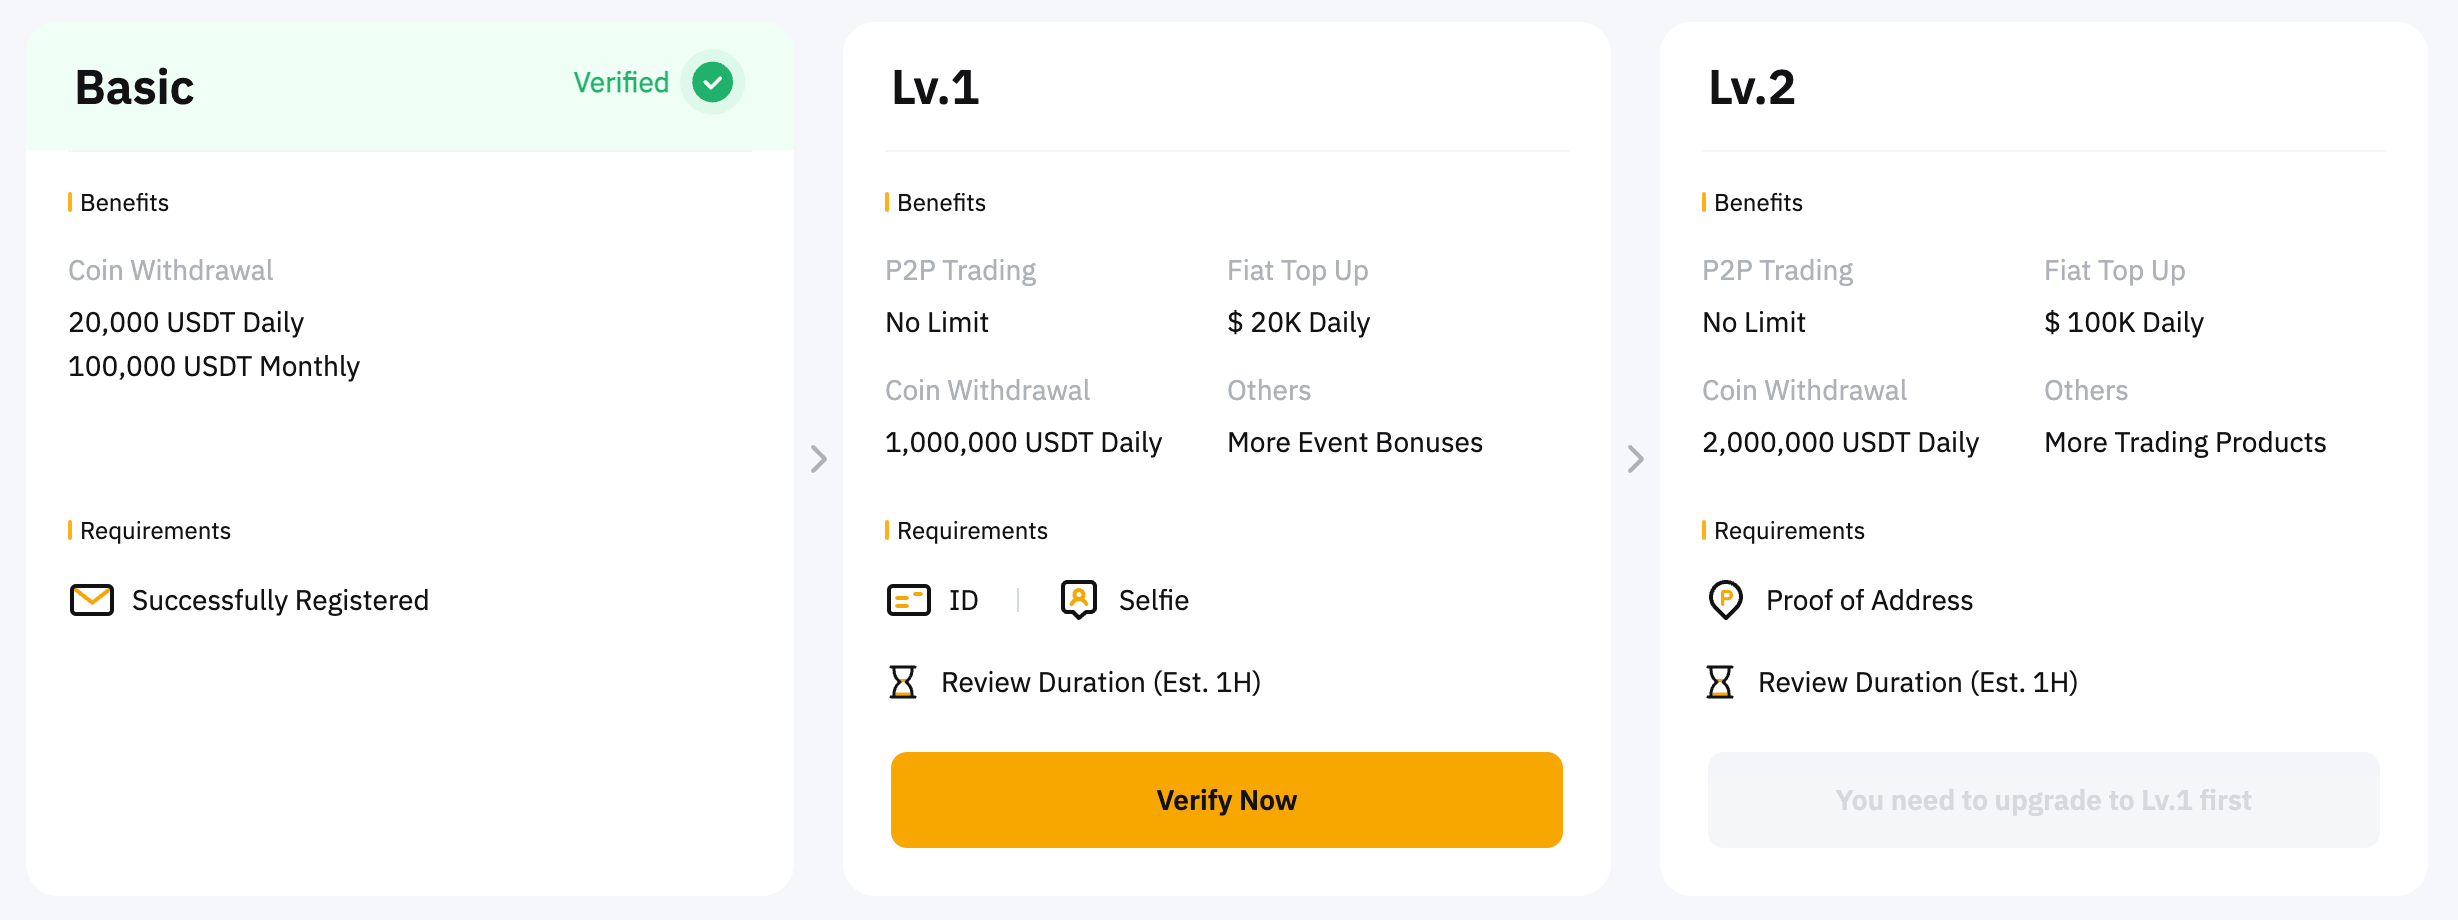This screenshot has width=2458, height=920.
Task: Click the ID card icon
Action: (909, 600)
